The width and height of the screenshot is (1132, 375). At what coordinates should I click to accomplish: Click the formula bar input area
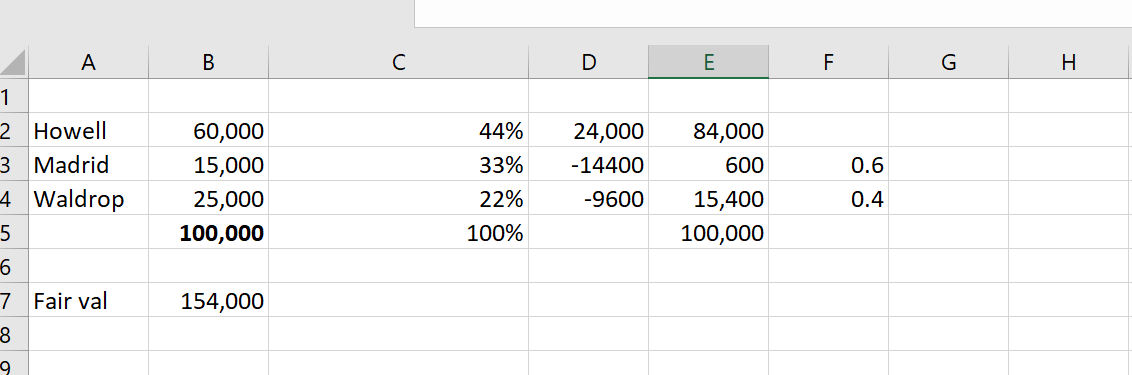point(772,13)
